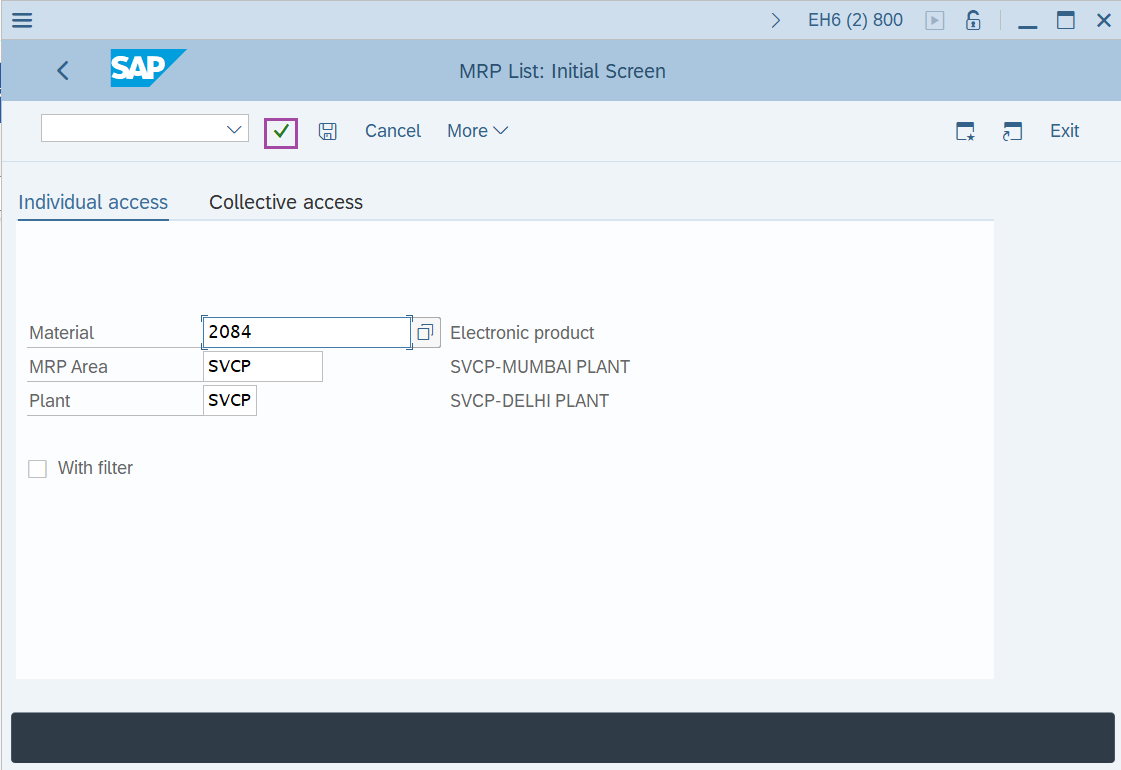The width and height of the screenshot is (1121, 770).
Task: Open the multiple selection icon beside Material field
Action: coord(425,332)
